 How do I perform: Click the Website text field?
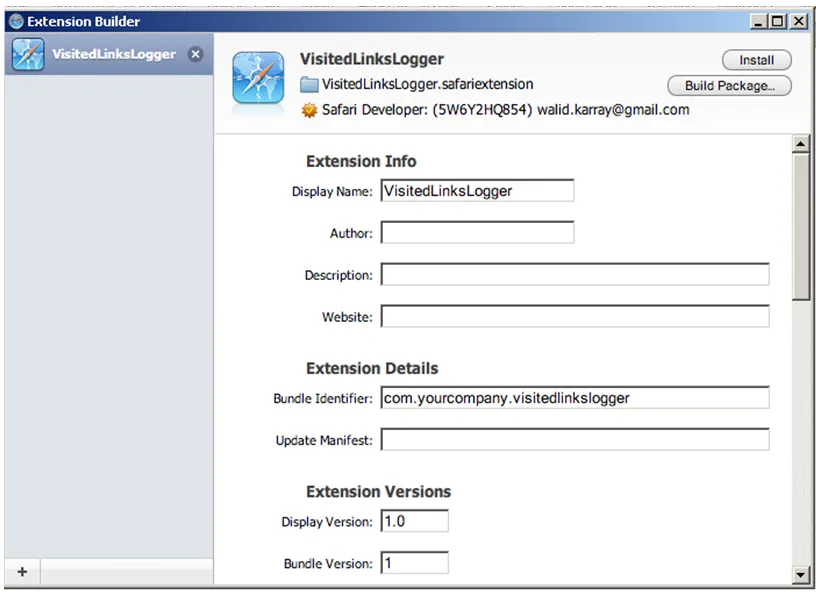click(575, 316)
